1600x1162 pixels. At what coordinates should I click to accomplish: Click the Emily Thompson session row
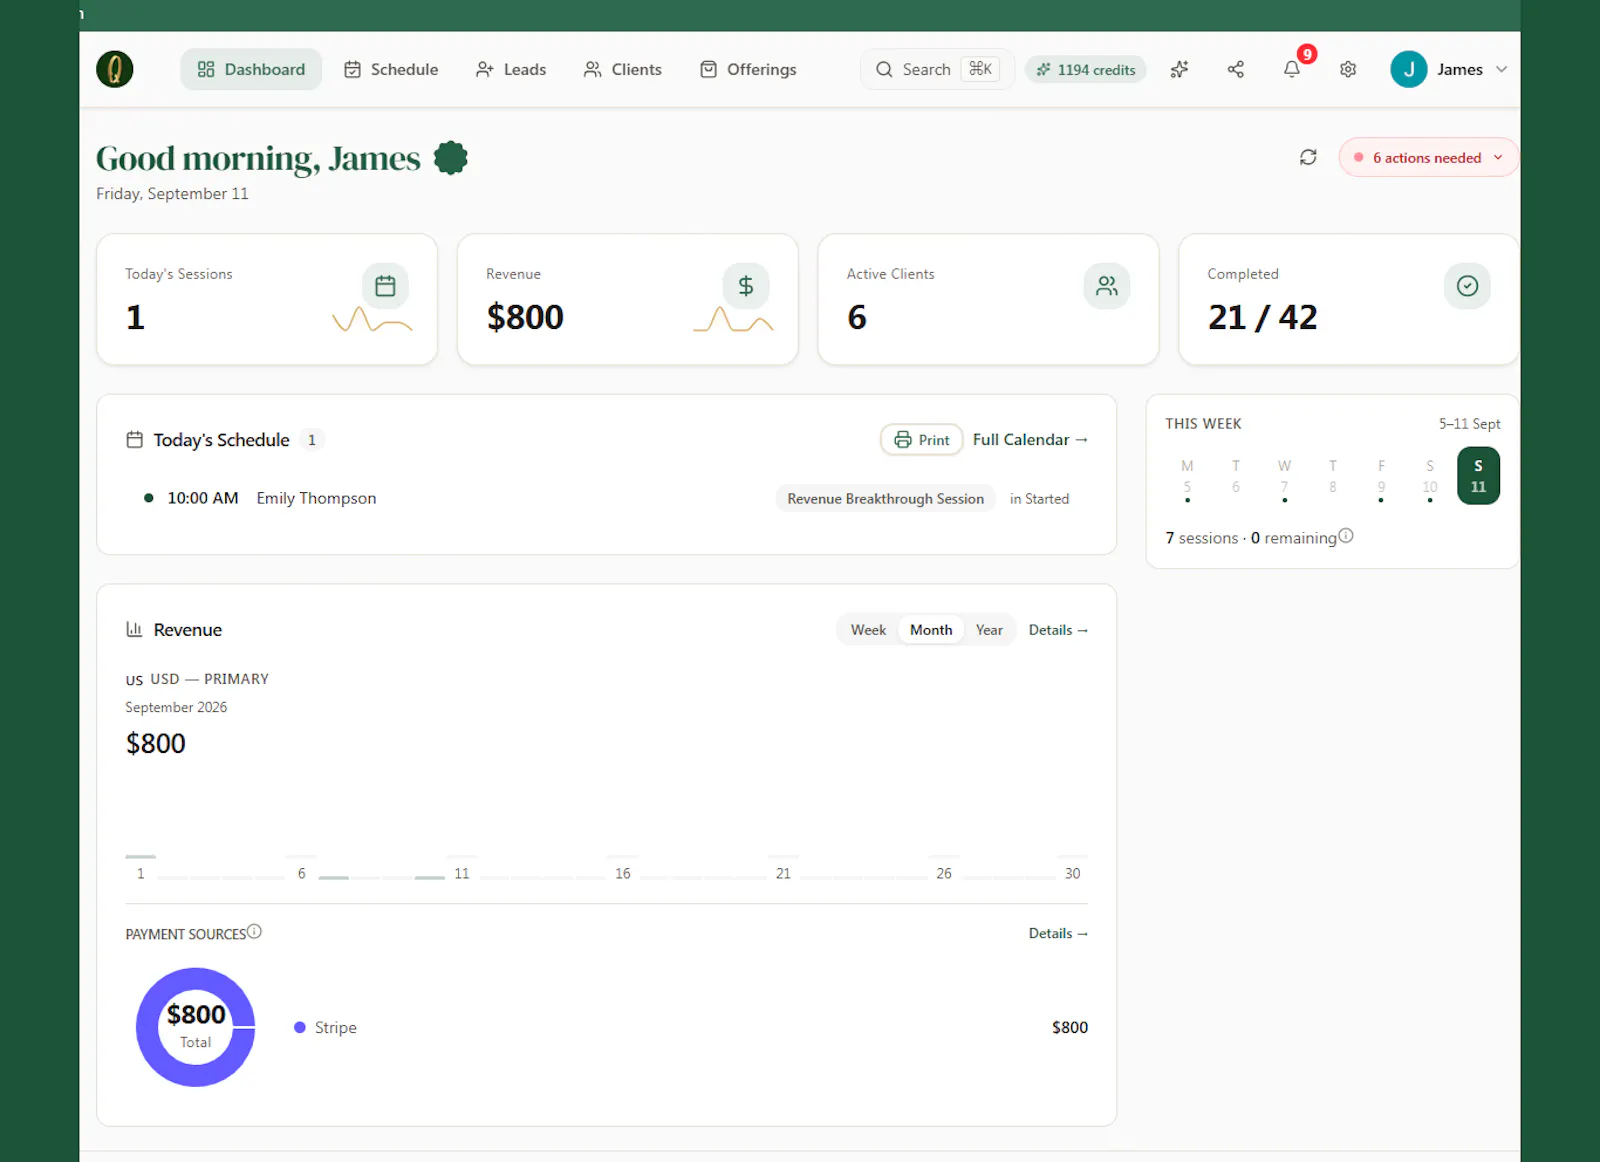pos(606,498)
